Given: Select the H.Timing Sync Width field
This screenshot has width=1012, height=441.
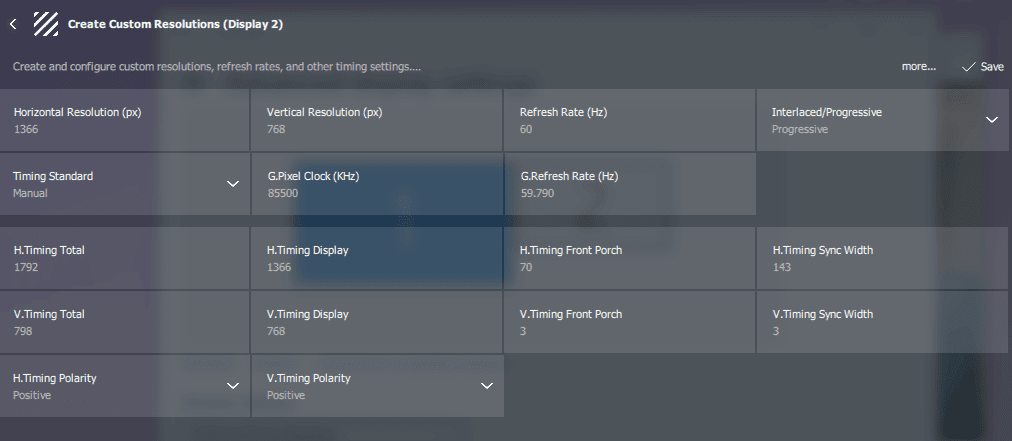Looking at the screenshot, I should 882,258.
